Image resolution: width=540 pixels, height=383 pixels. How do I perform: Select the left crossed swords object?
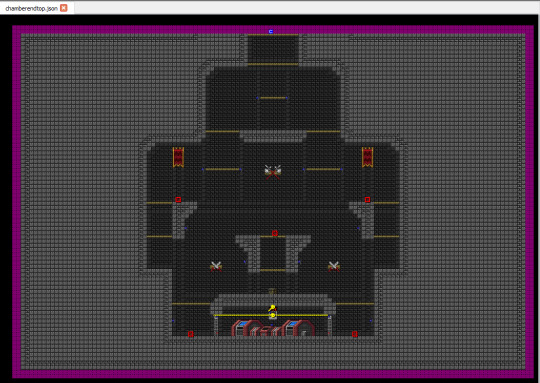tap(216, 266)
